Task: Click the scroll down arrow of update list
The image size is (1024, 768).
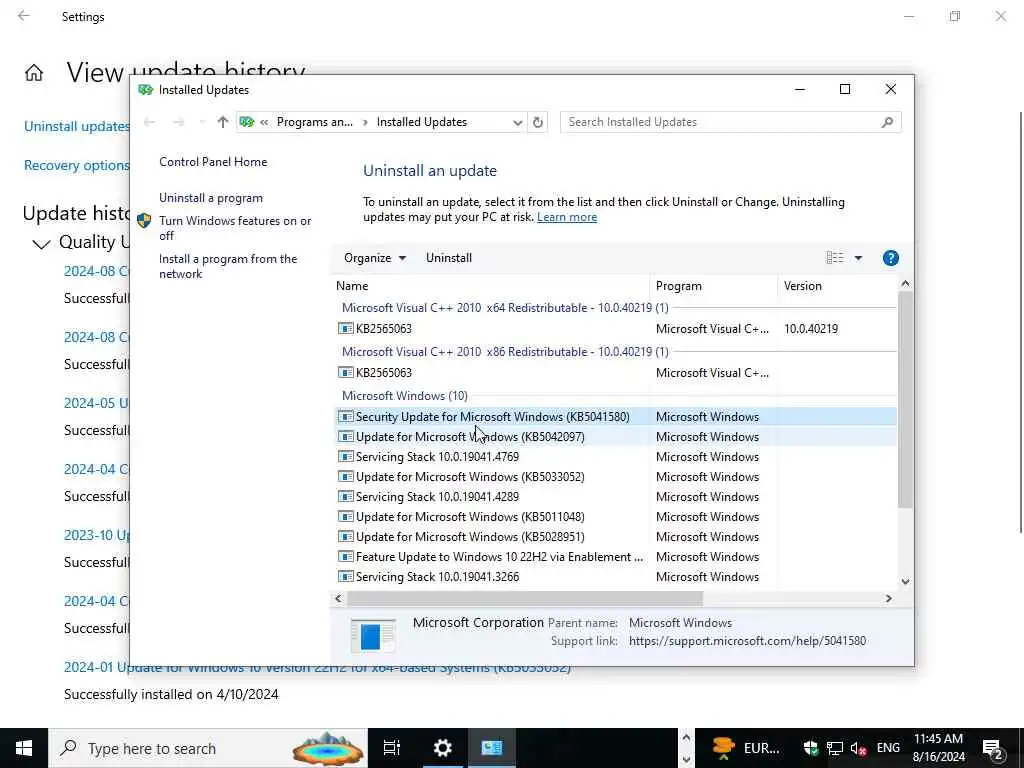Action: (905, 581)
